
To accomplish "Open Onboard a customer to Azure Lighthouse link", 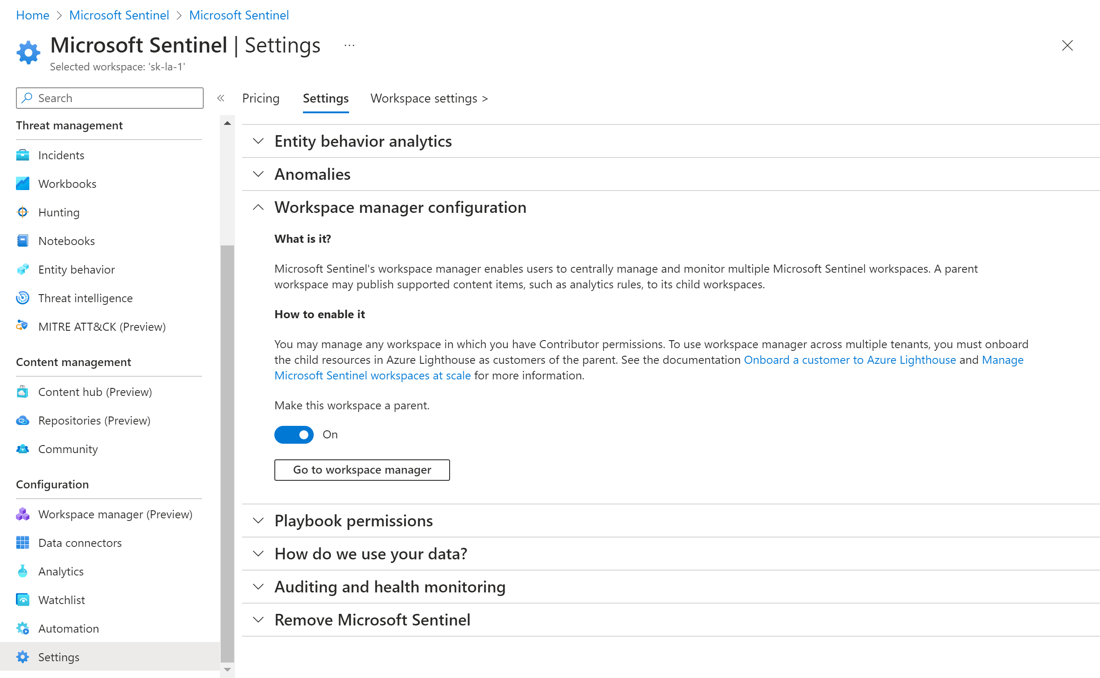I will 849,360.
